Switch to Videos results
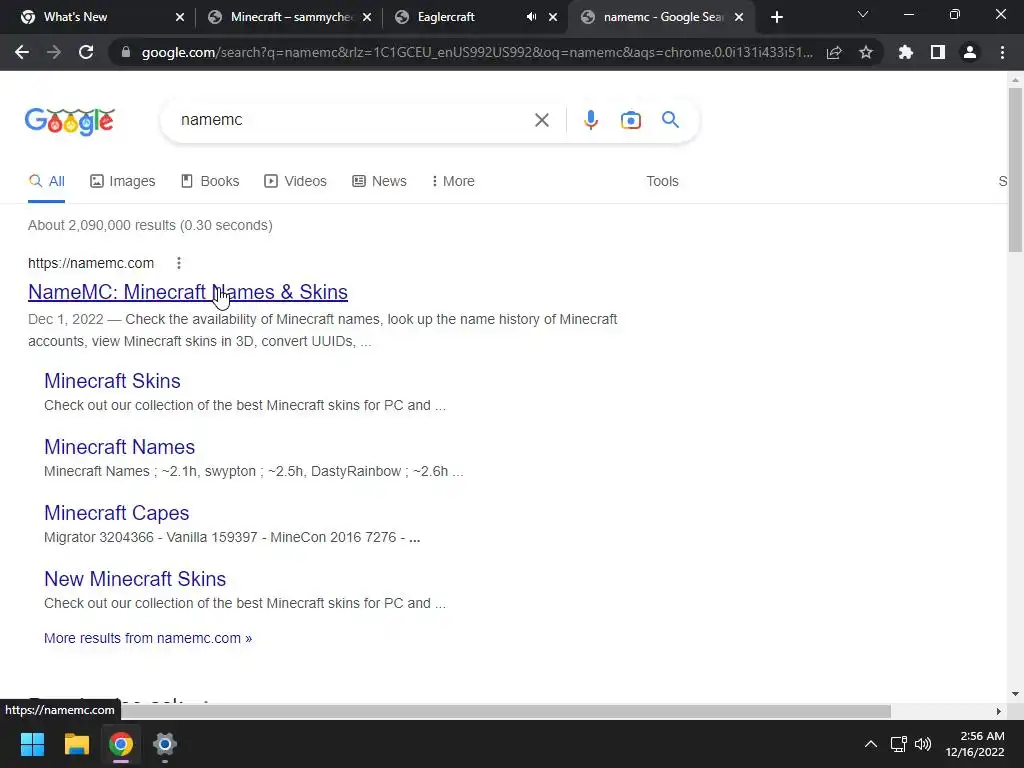This screenshot has width=1024, height=768. coord(295,181)
